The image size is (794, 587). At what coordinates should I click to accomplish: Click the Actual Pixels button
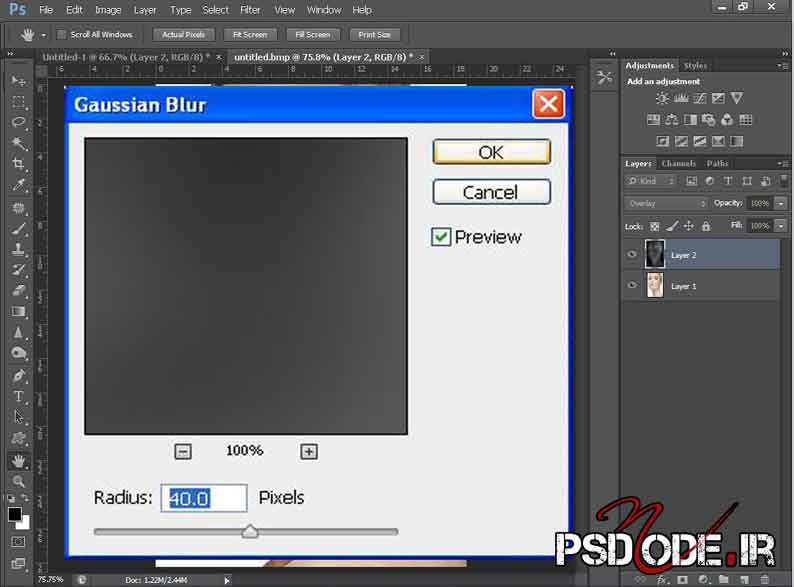[183, 34]
